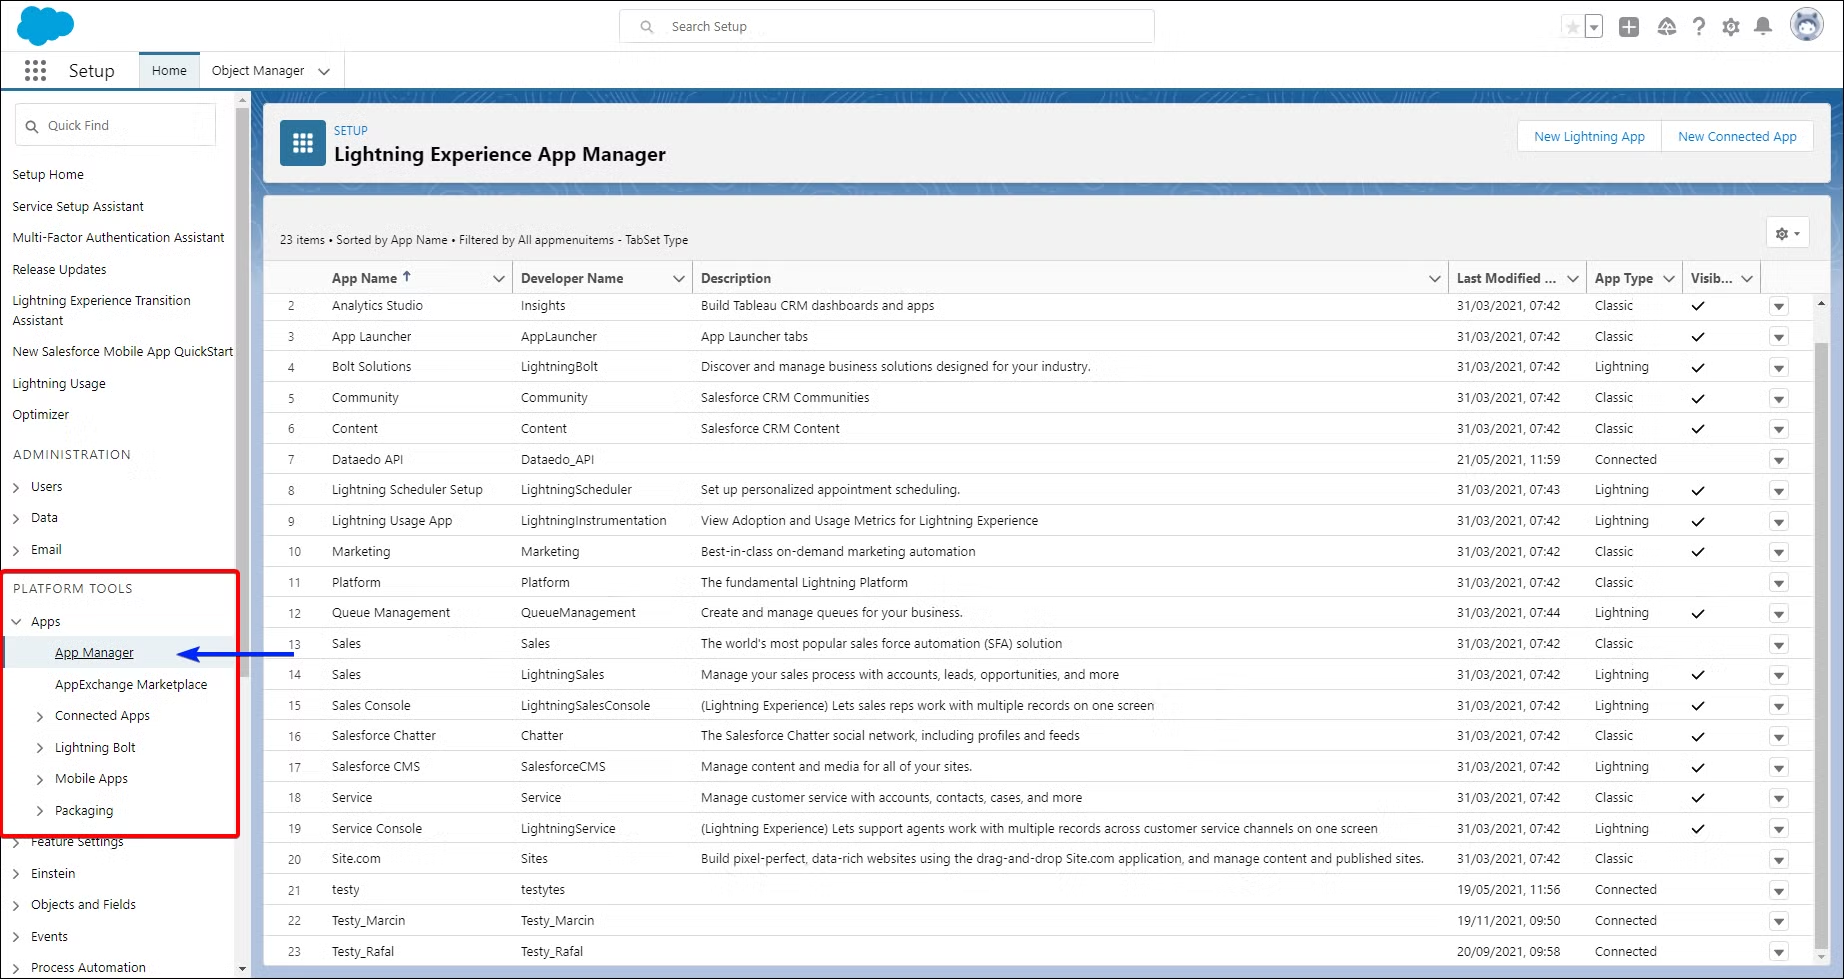The width and height of the screenshot is (1844, 979).
Task: Switch to the Home tab
Action: [x=169, y=71]
